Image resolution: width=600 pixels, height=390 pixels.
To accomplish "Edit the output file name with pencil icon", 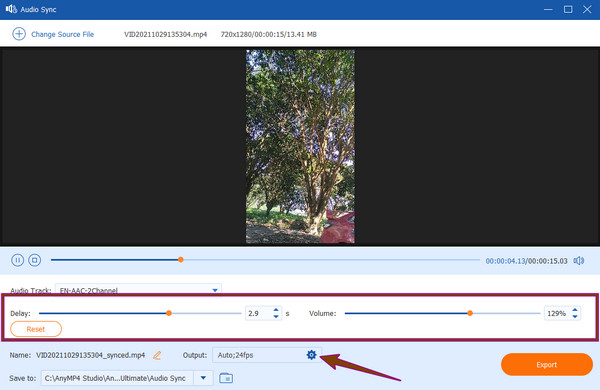I will 157,355.
